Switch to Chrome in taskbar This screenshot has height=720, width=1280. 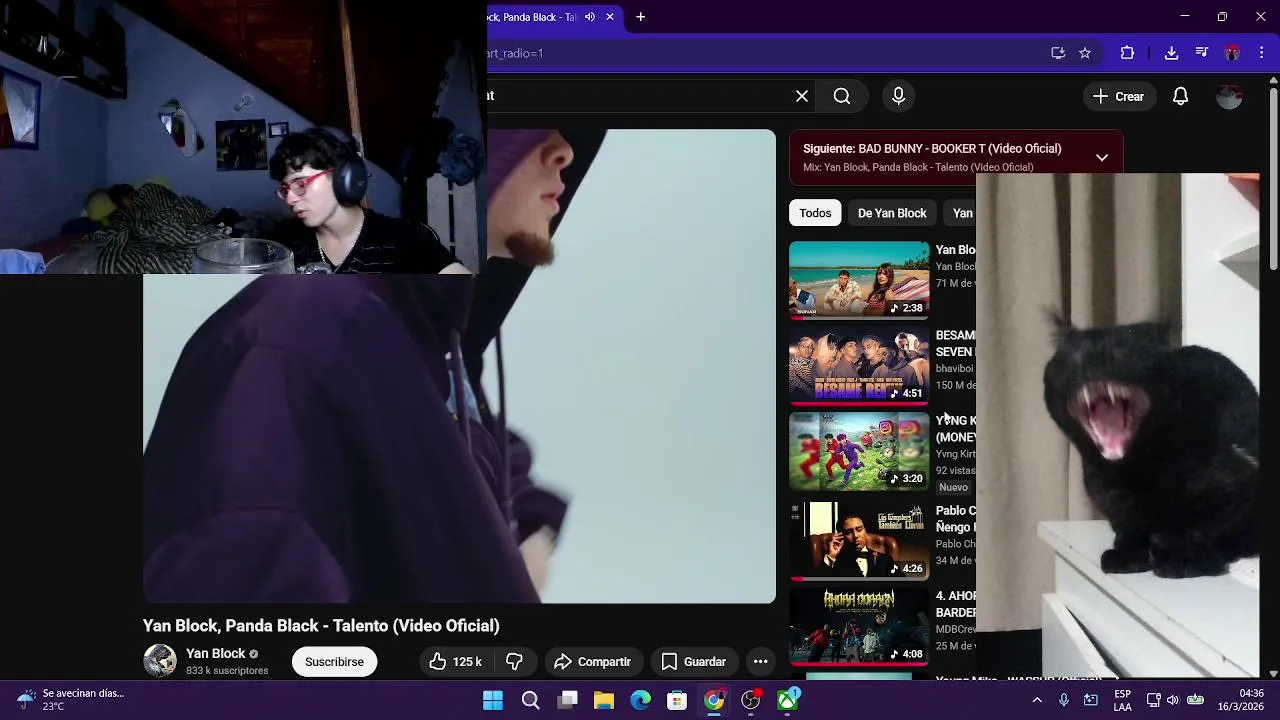tap(714, 700)
